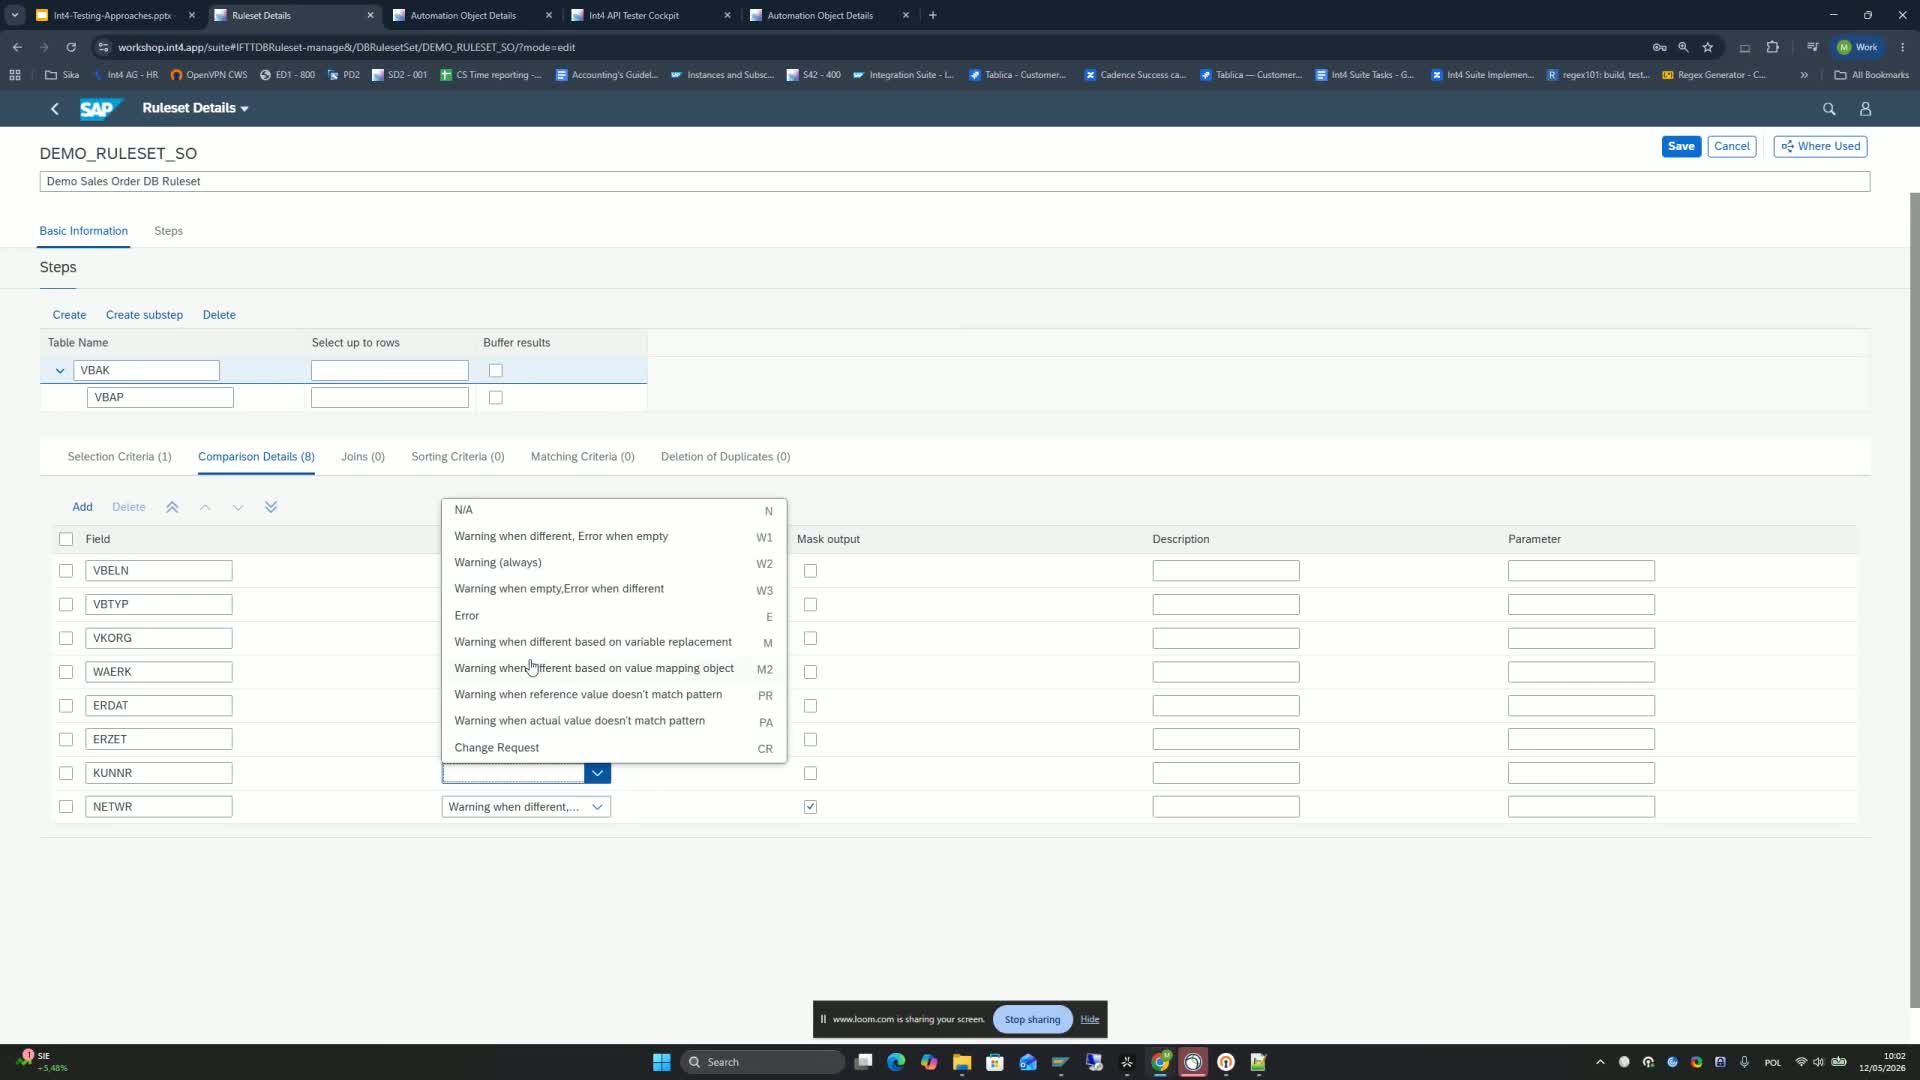This screenshot has height=1080, width=1920.
Task: Open Ruleset Details title dropdown
Action: (244, 109)
